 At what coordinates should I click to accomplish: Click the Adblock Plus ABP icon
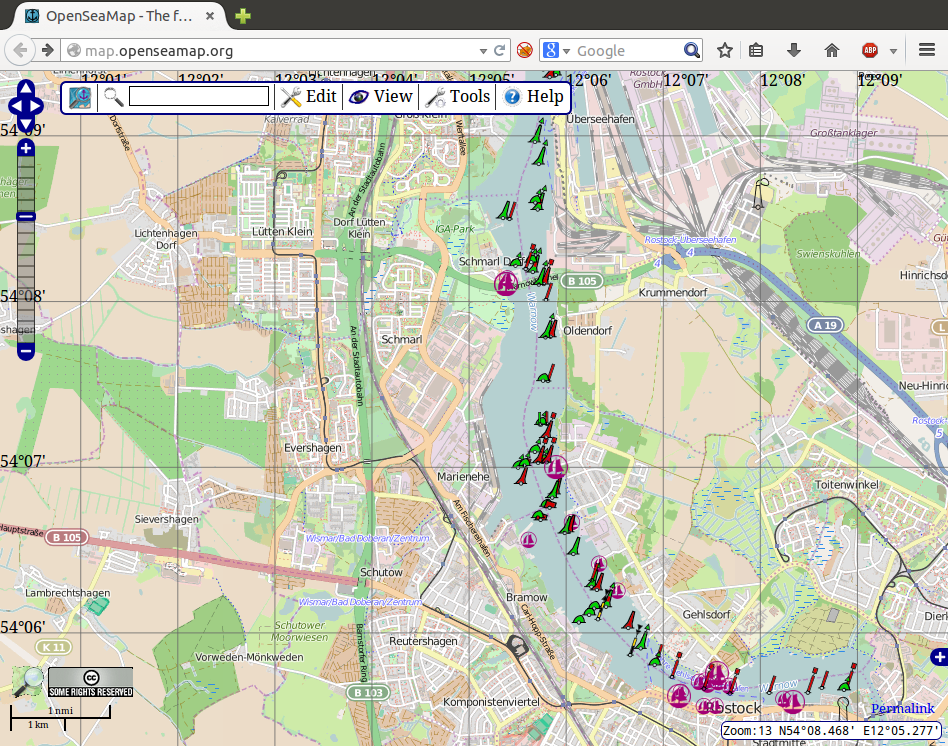[x=870, y=50]
